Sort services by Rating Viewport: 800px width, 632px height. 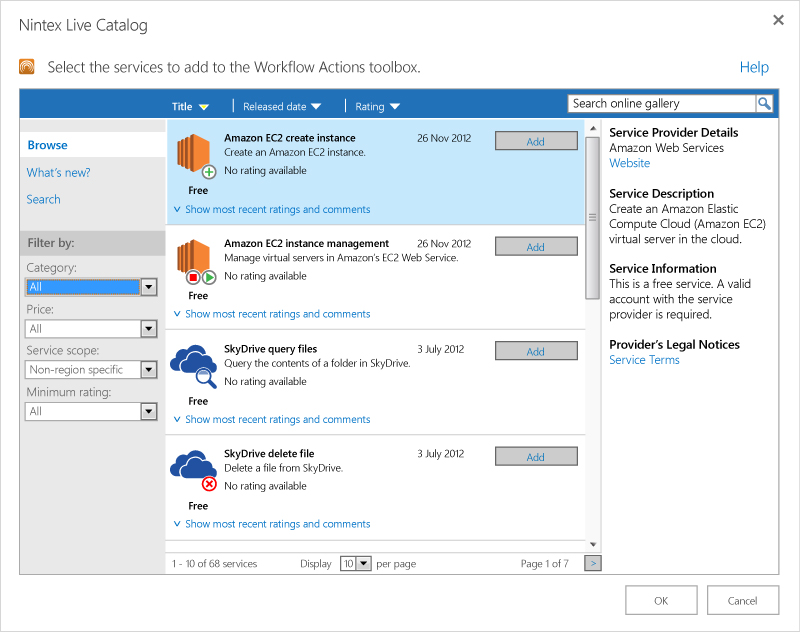(378, 107)
